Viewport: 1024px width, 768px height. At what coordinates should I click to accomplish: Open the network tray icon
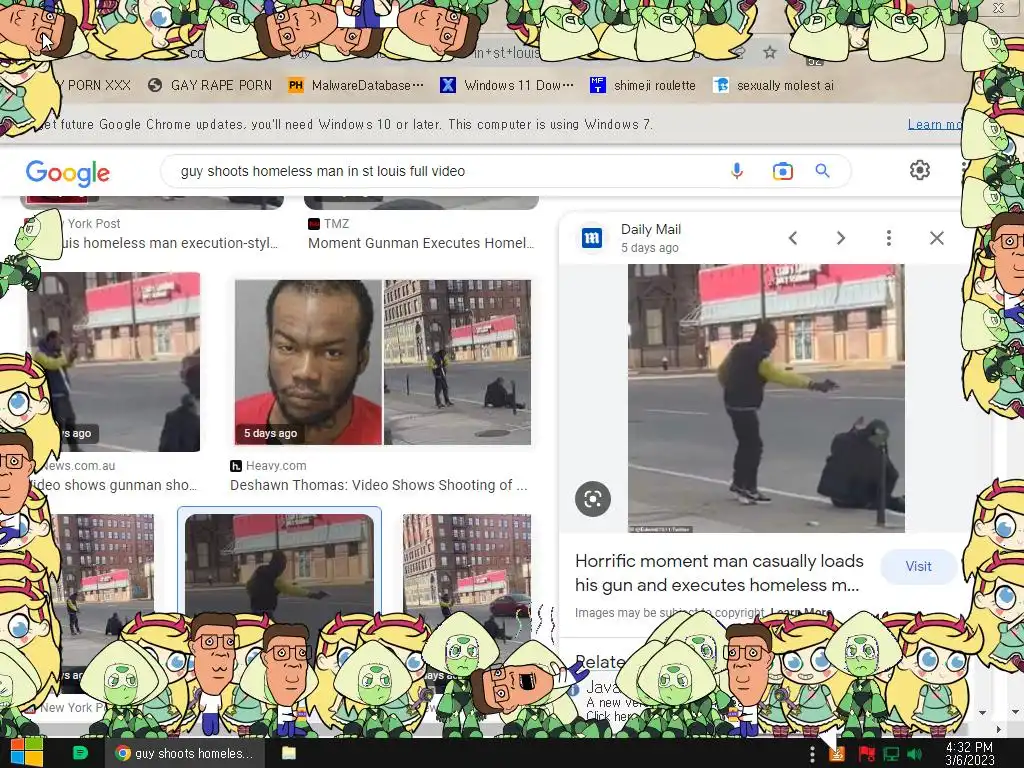point(891,754)
